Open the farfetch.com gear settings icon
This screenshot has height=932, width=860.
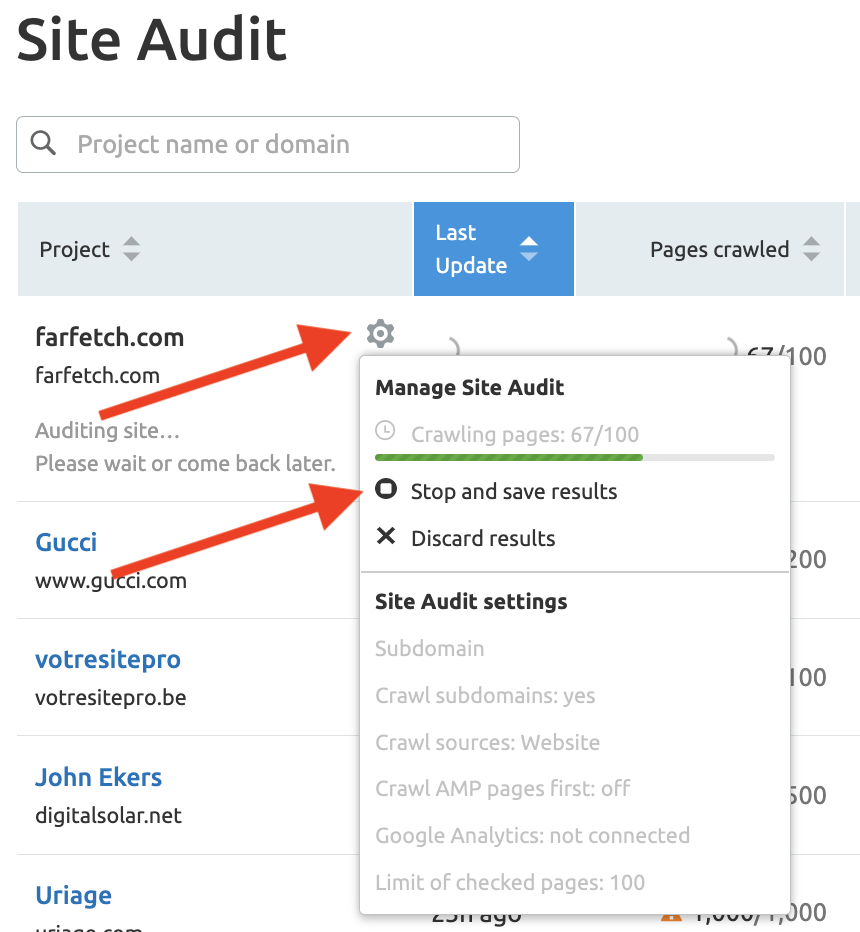380,333
